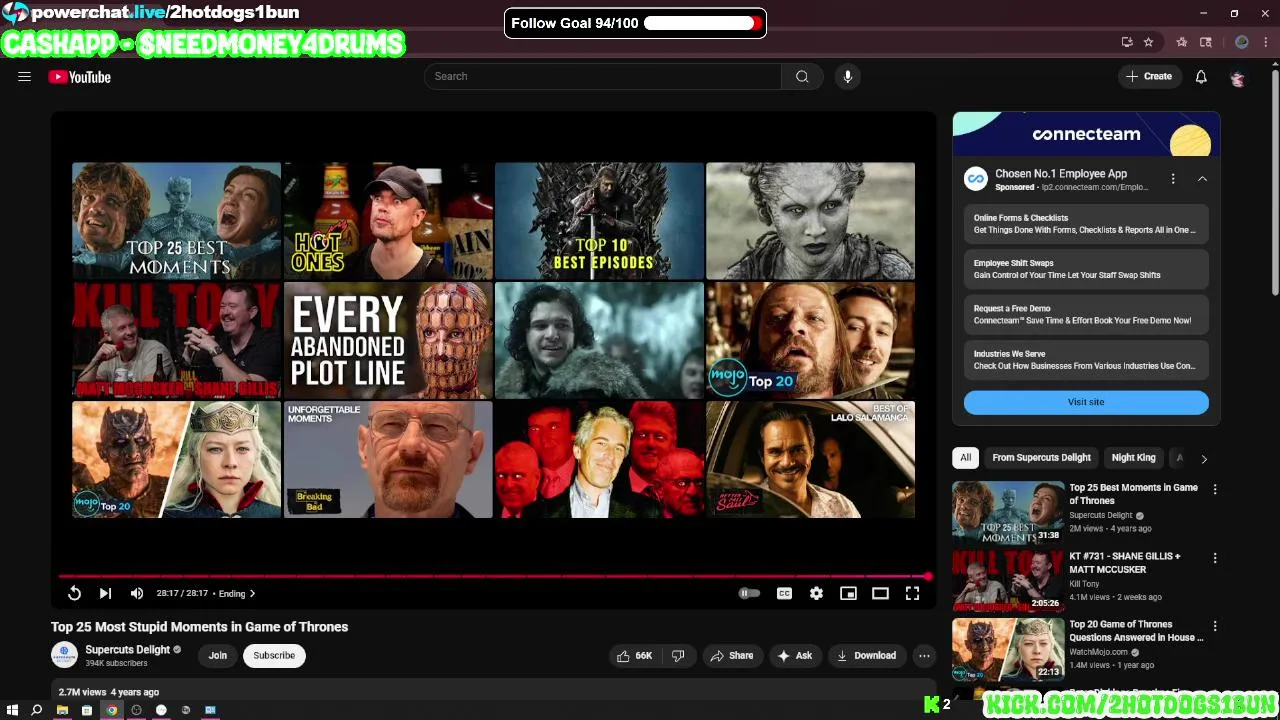Open the Chrome profile avatar
Viewport: 1280px width, 720px height.
pyautogui.click(x=1242, y=42)
